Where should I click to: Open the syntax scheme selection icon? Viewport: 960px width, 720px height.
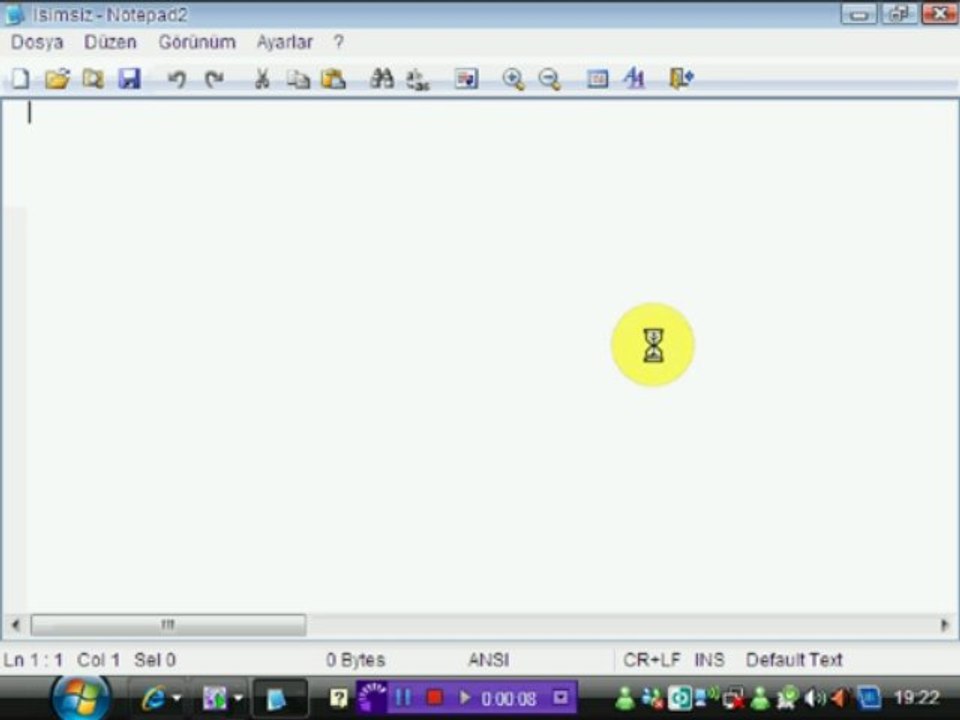click(x=598, y=78)
